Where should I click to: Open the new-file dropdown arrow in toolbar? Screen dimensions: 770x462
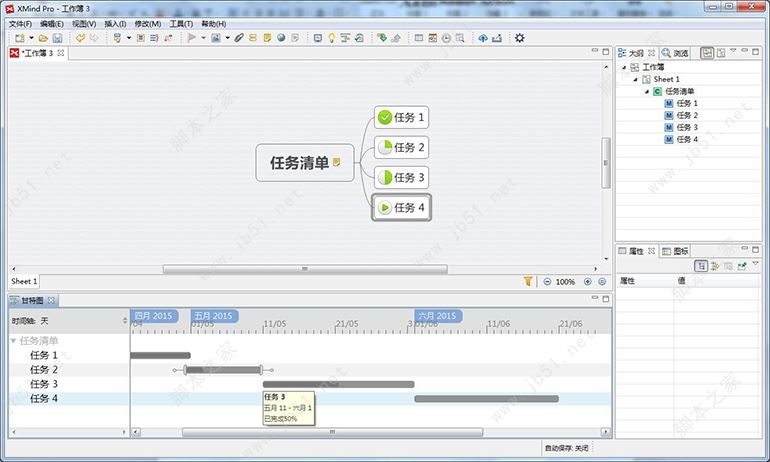click(x=31, y=38)
